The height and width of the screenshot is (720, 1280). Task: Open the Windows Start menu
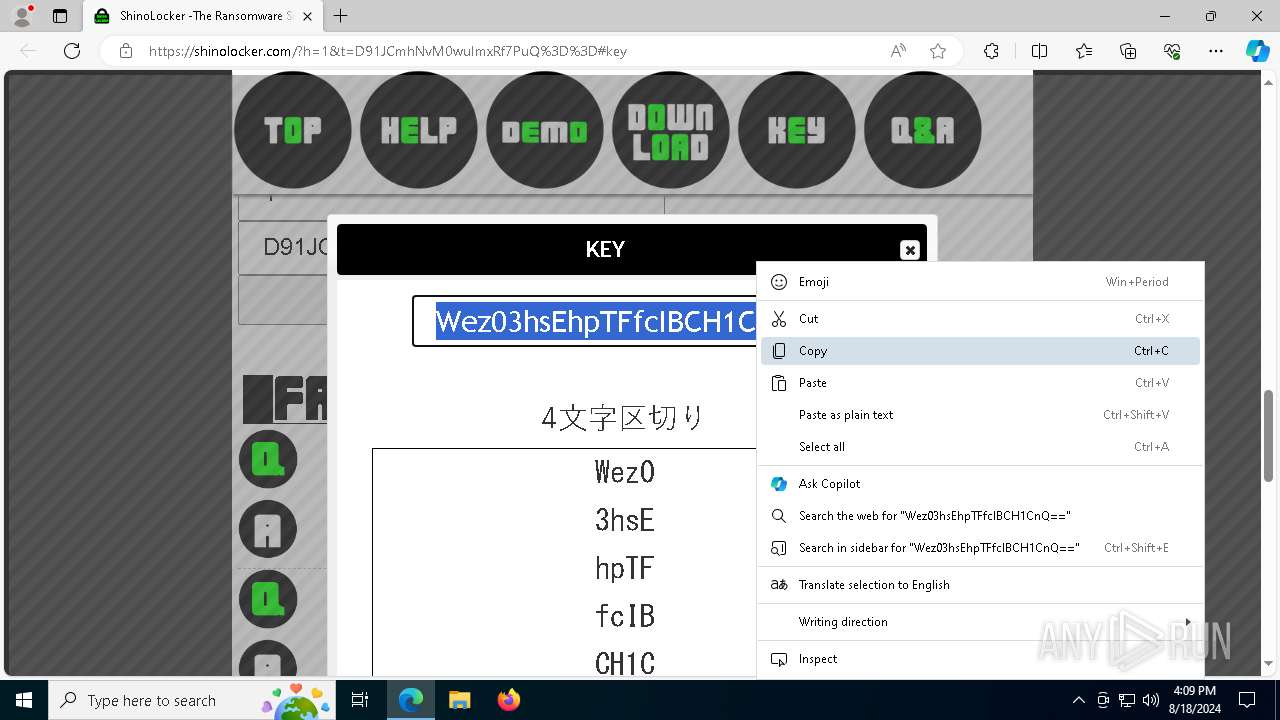point(24,700)
